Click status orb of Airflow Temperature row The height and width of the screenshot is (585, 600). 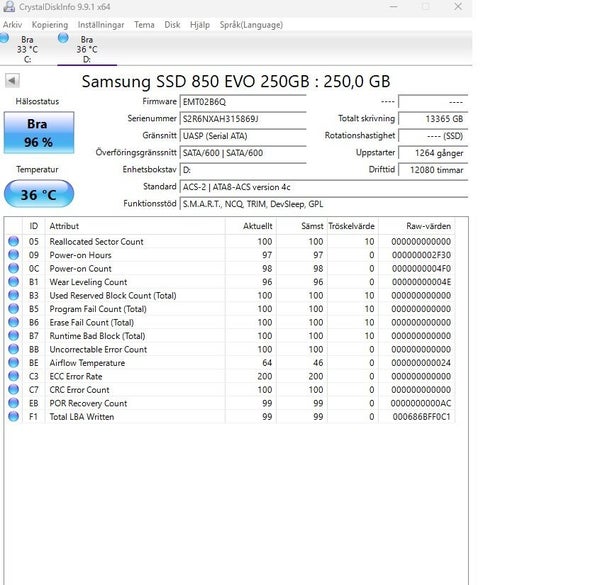click(x=13, y=362)
